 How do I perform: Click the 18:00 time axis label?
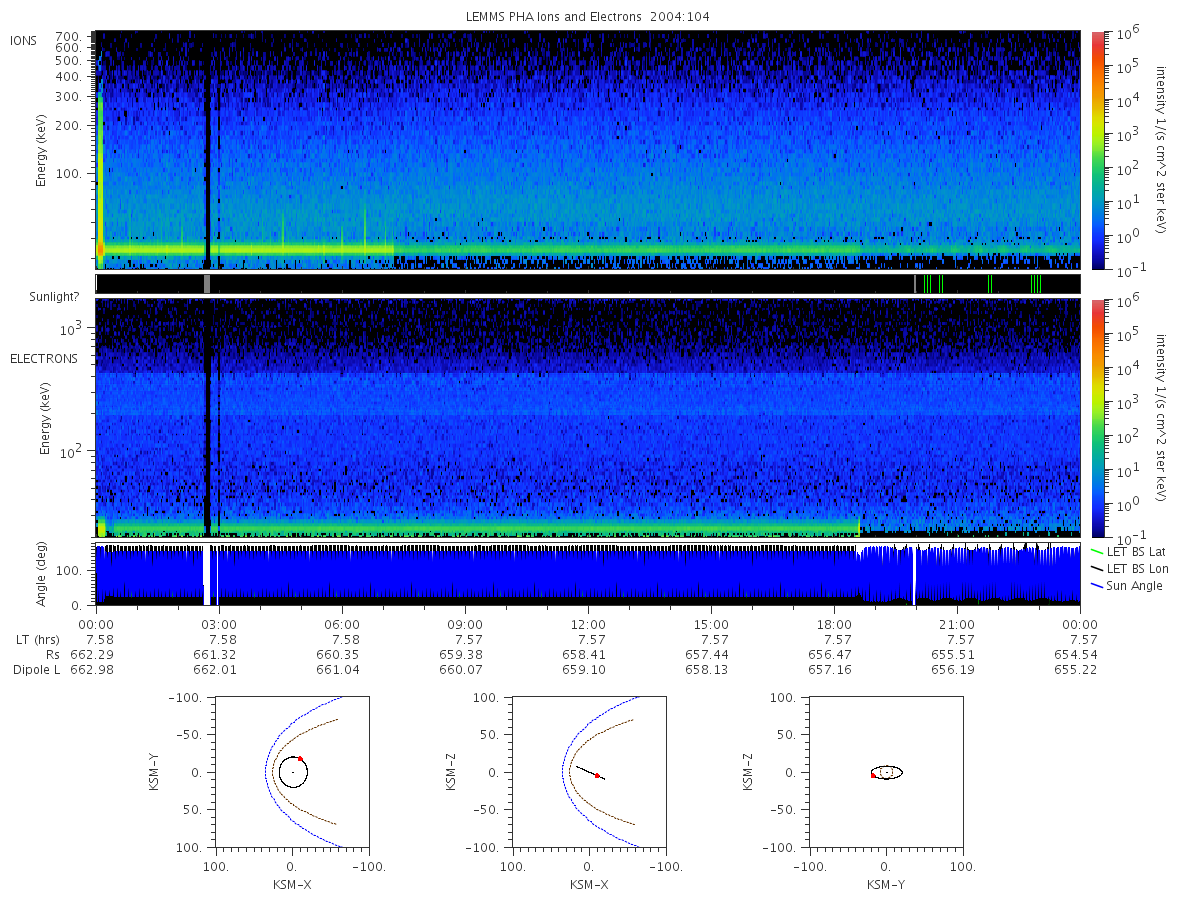coord(835,623)
